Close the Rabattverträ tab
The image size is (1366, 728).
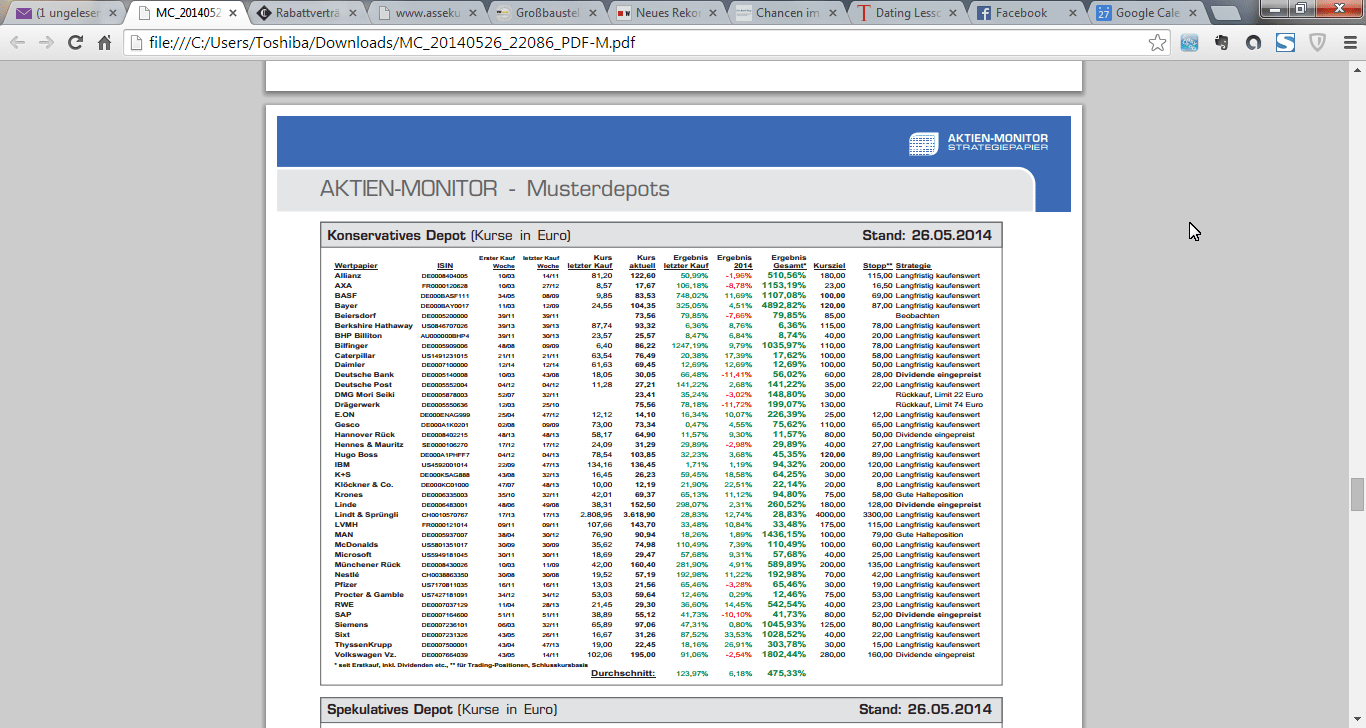[x=353, y=13]
